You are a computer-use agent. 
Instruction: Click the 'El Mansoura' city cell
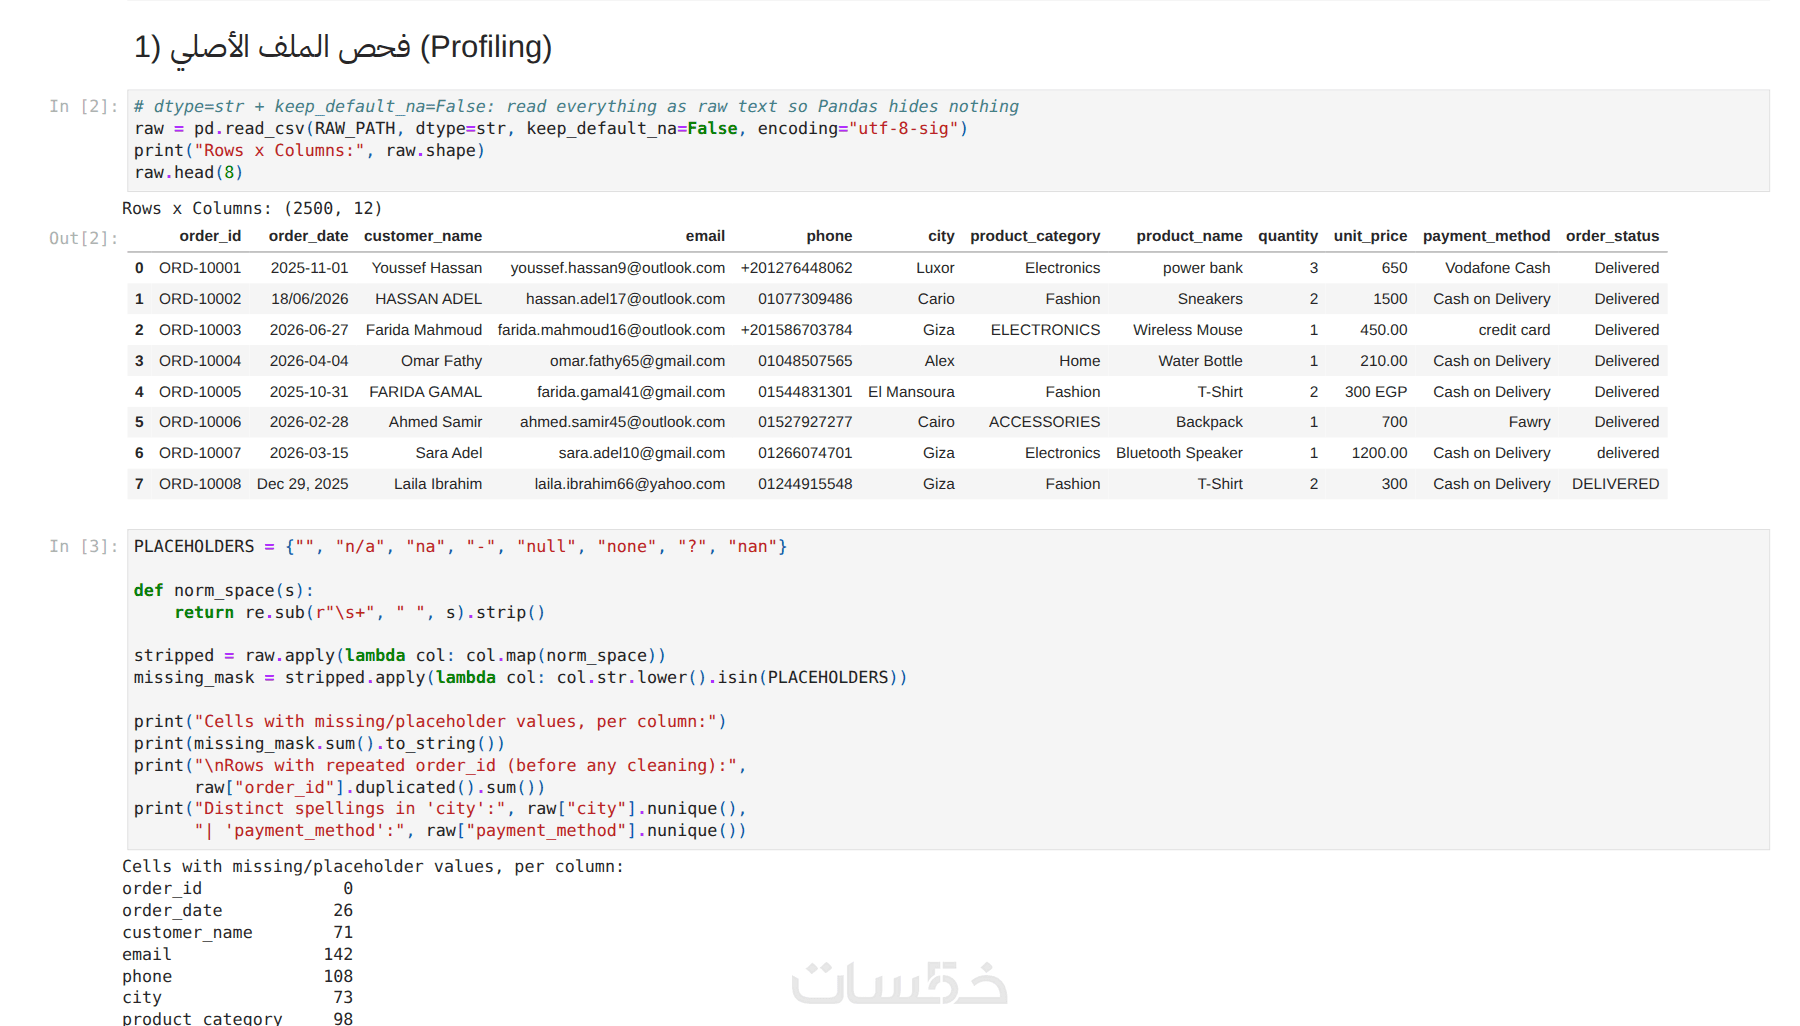coord(911,392)
